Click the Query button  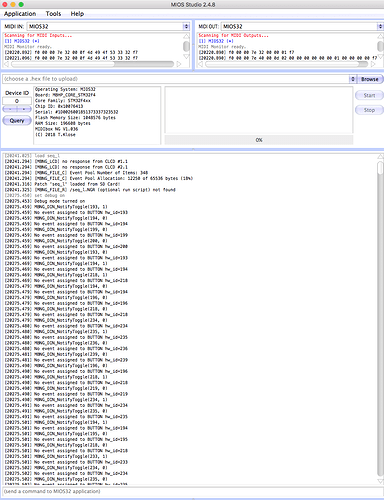point(17,121)
